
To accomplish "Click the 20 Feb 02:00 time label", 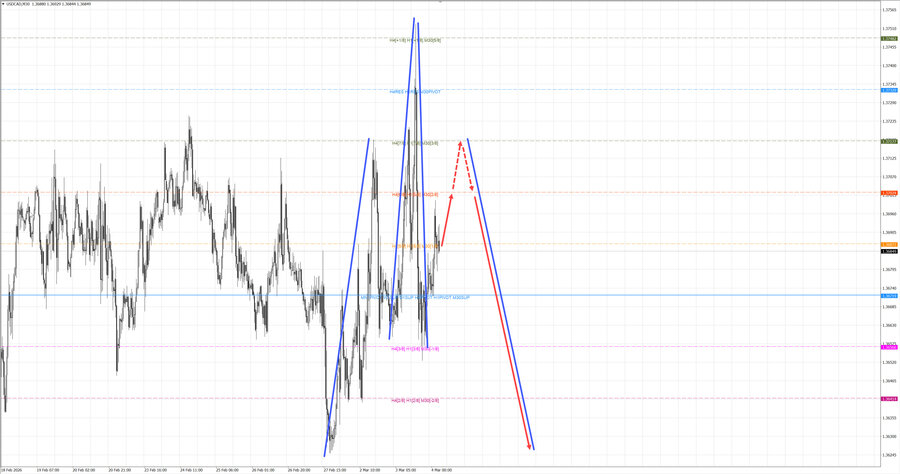I will tap(84, 470).
